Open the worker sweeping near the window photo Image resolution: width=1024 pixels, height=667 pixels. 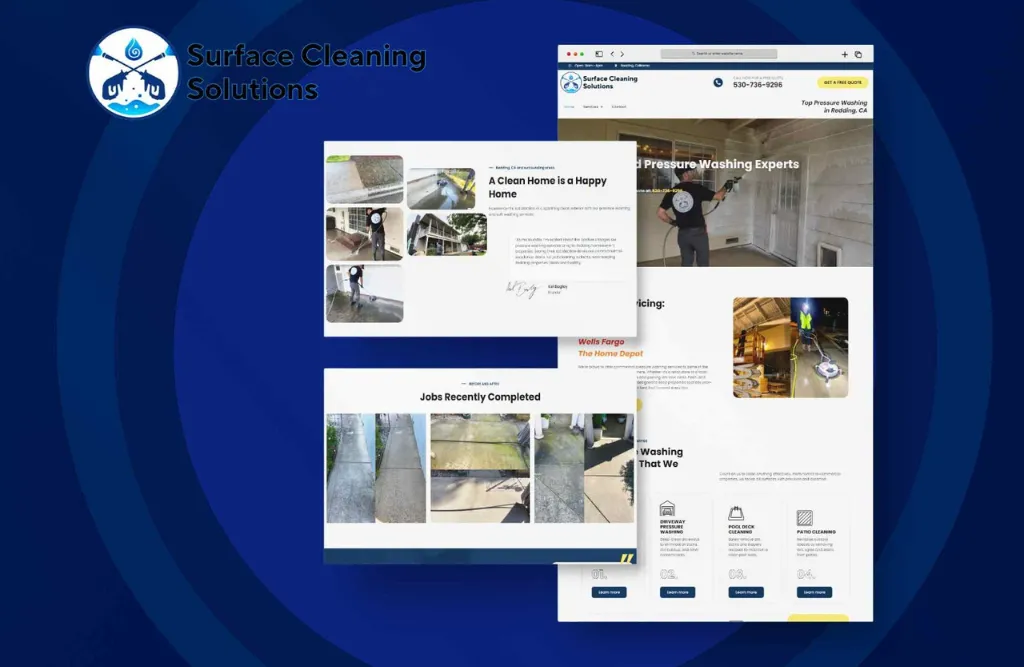(x=364, y=234)
